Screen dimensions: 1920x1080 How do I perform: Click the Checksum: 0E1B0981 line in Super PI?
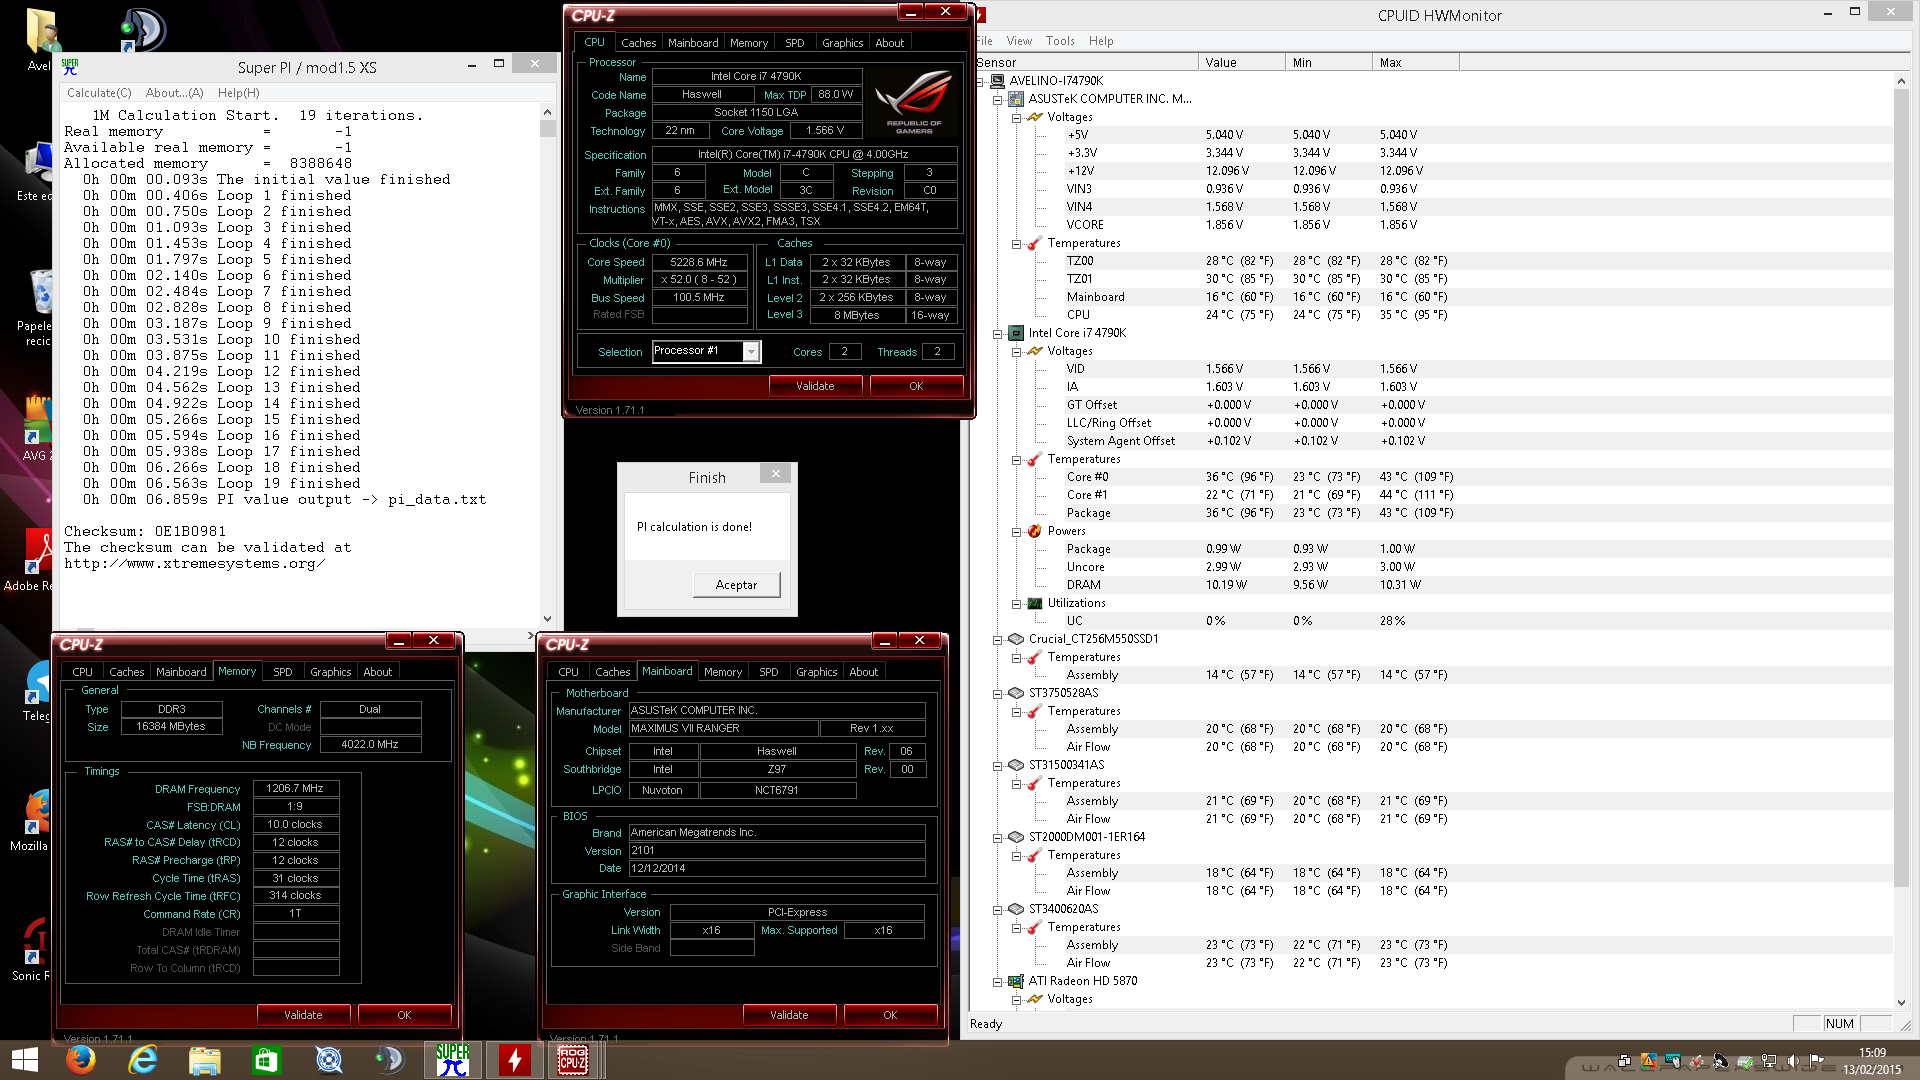145,531
